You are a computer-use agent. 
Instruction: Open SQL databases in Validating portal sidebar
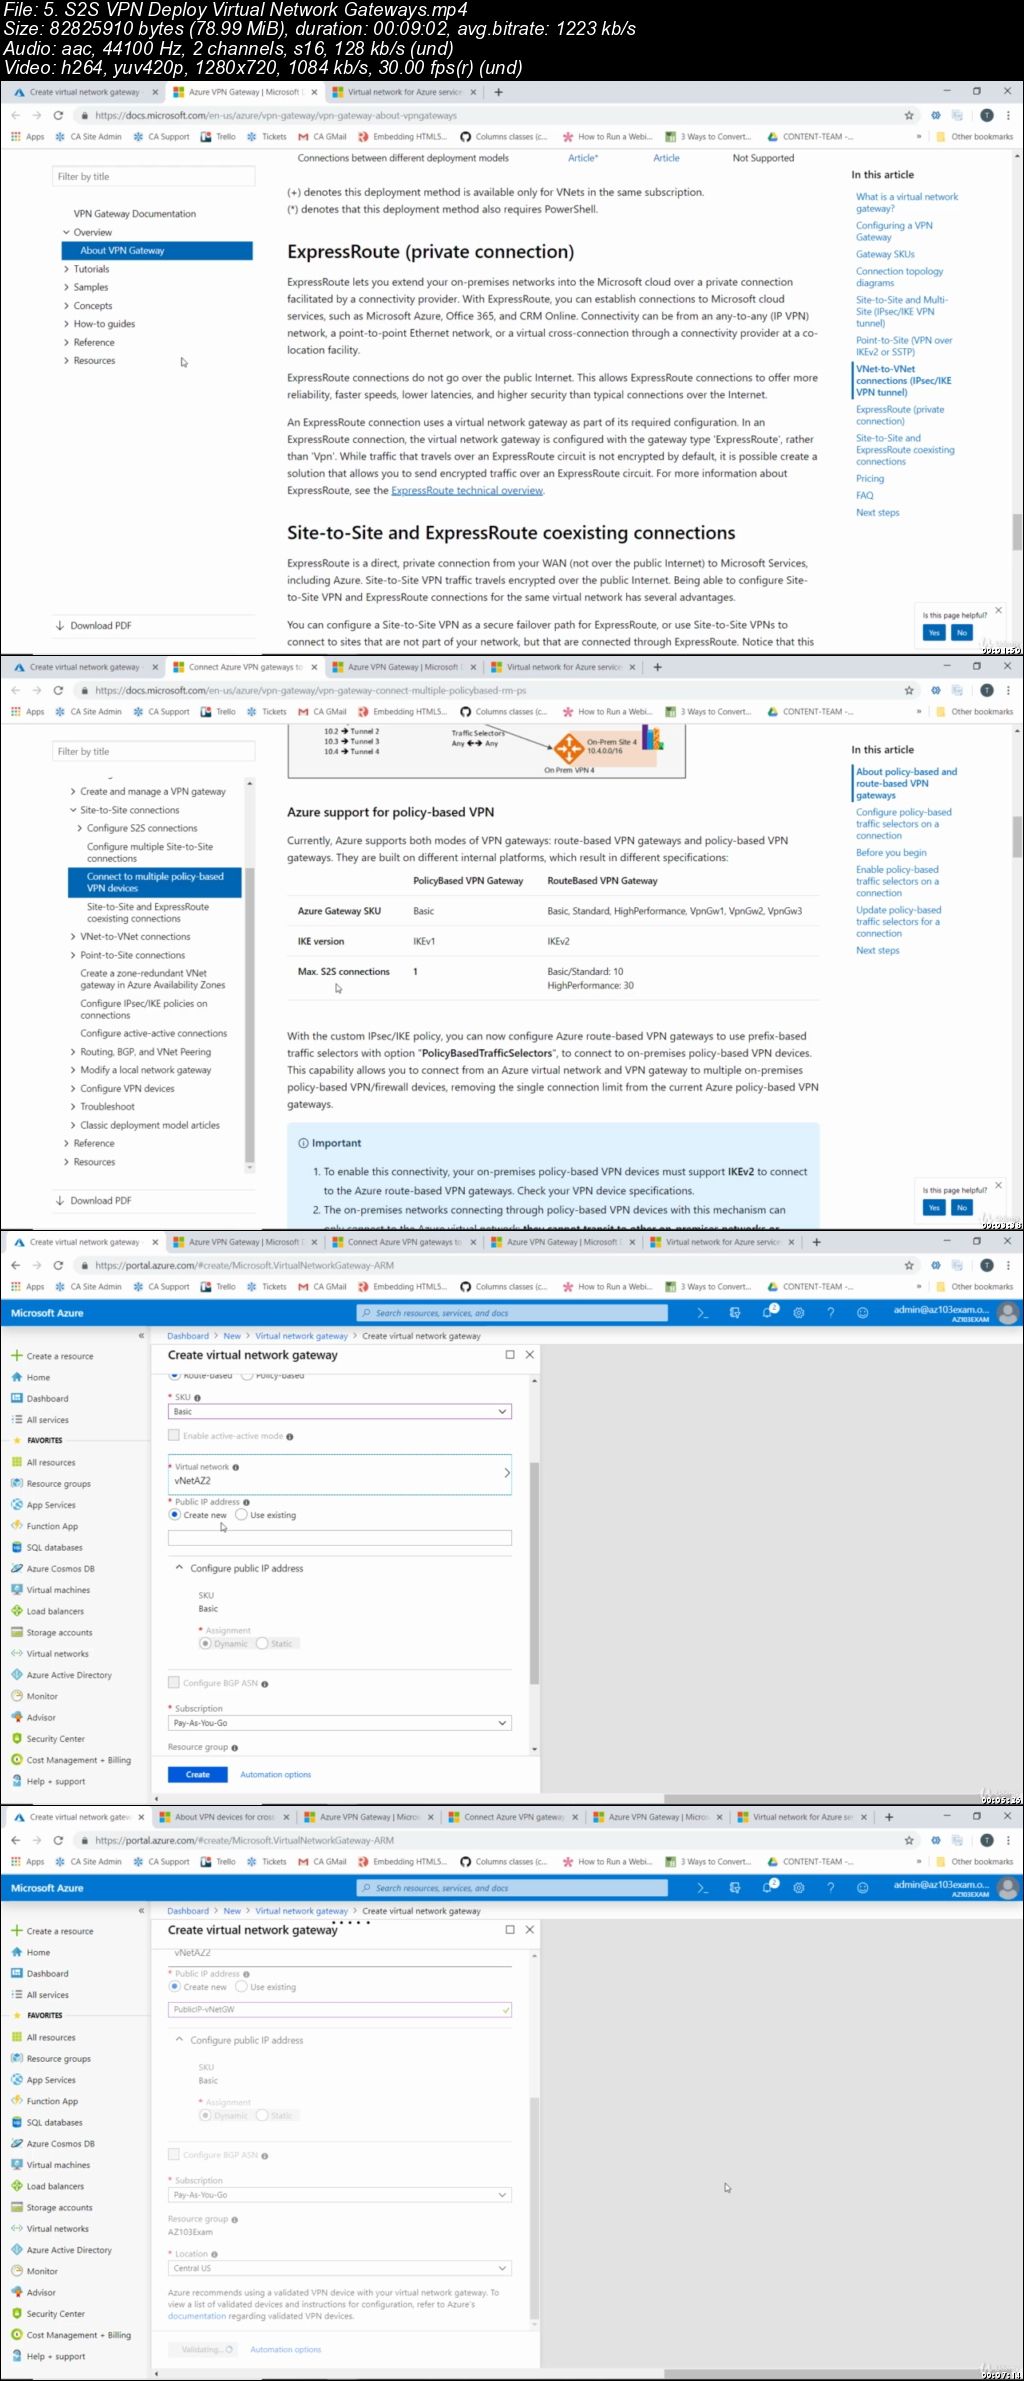pos(54,2122)
